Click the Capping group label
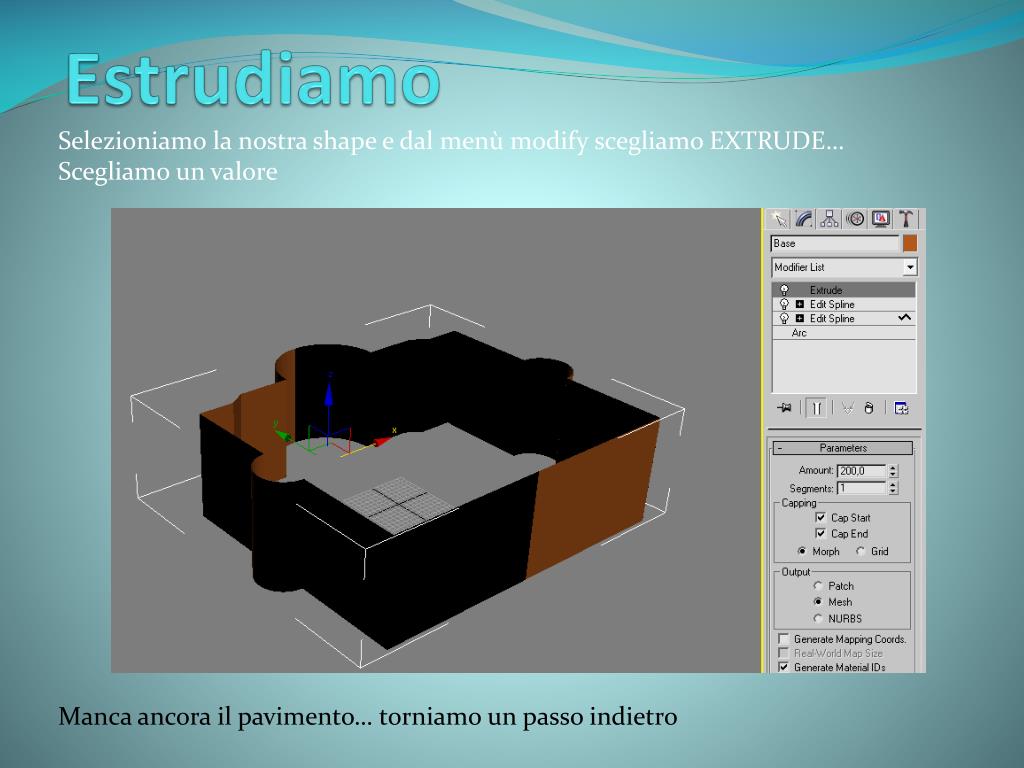The height and width of the screenshot is (768, 1024). pos(799,503)
